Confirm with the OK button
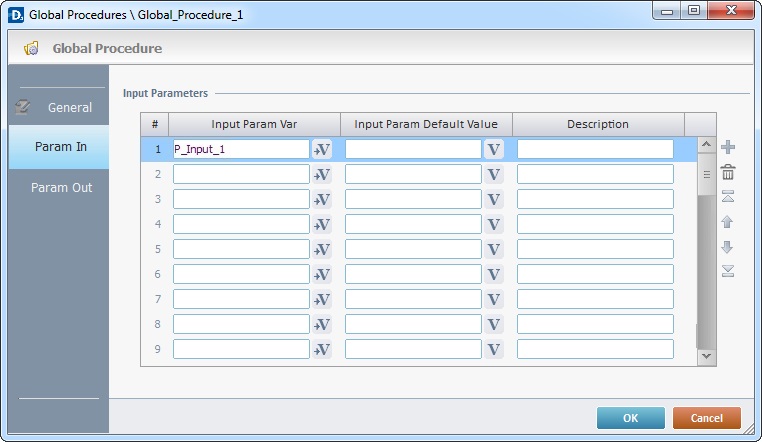Image resolution: width=762 pixels, height=442 pixels. click(631, 418)
